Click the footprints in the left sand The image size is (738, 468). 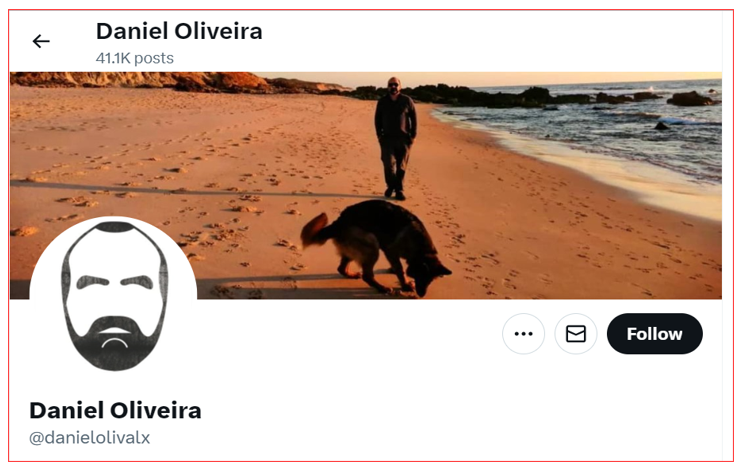(x=141, y=188)
